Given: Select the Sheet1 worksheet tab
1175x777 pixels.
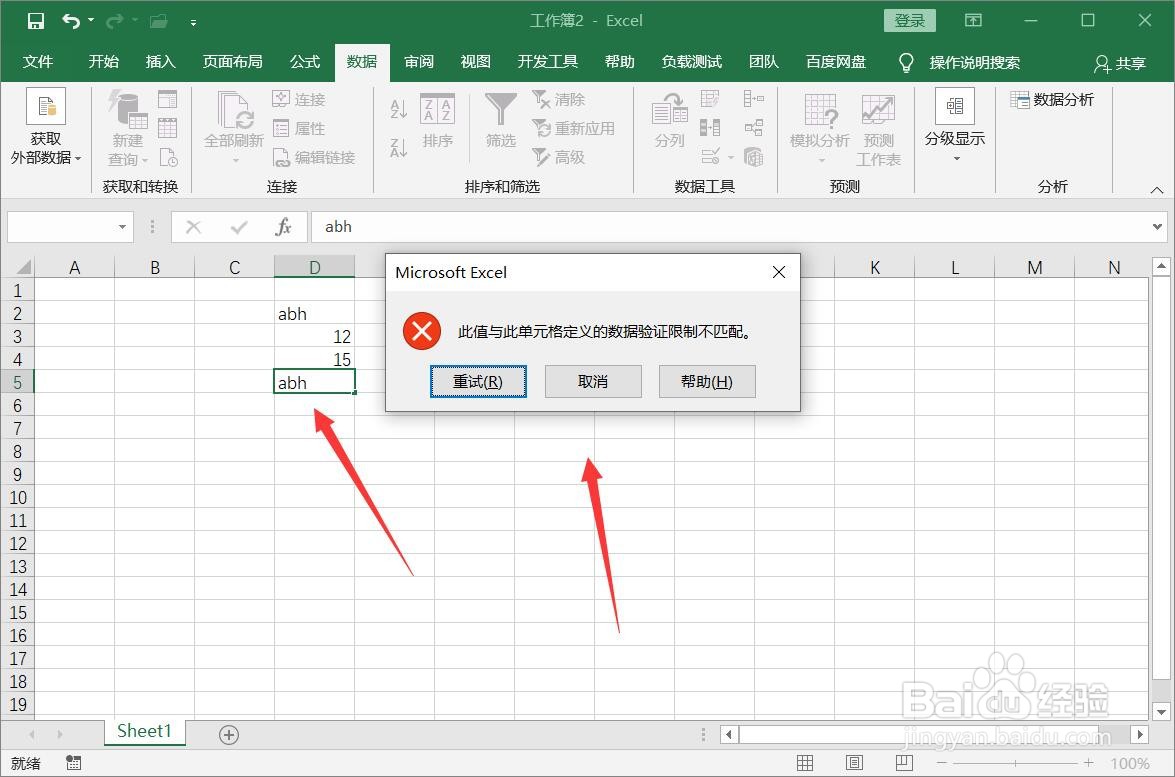Looking at the screenshot, I should point(145,731).
